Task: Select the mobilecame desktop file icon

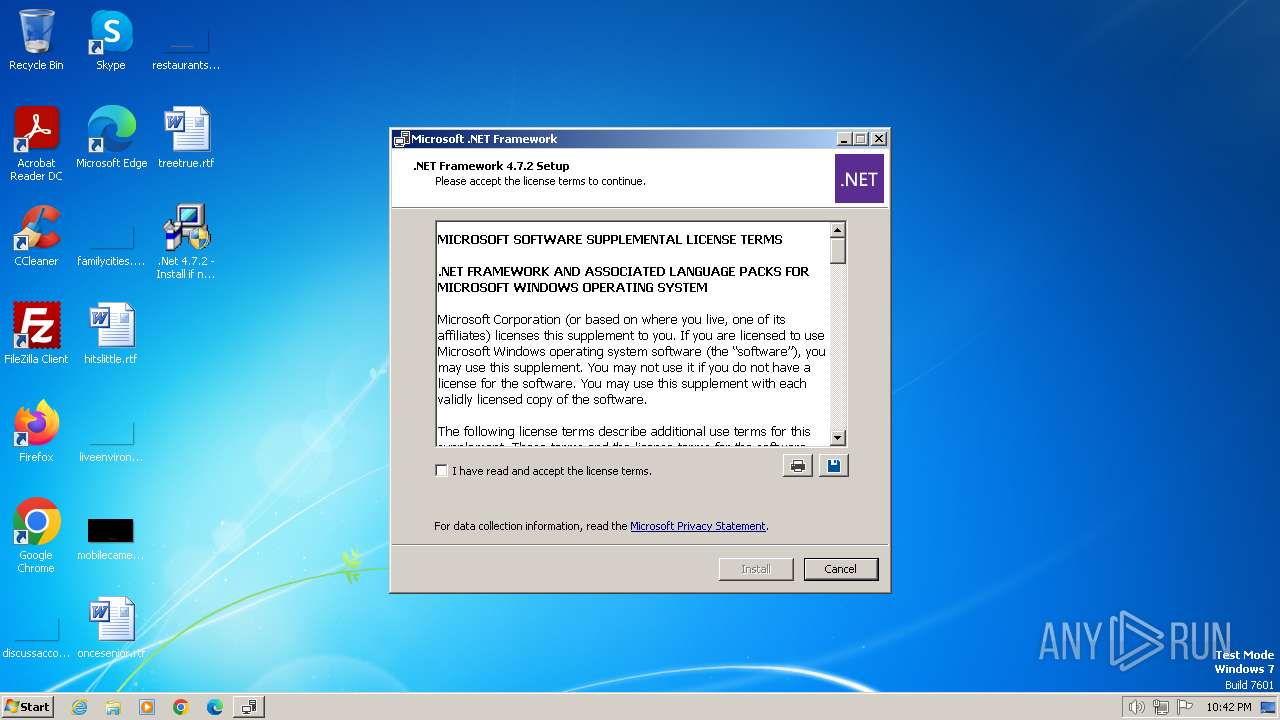Action: pyautogui.click(x=111, y=538)
